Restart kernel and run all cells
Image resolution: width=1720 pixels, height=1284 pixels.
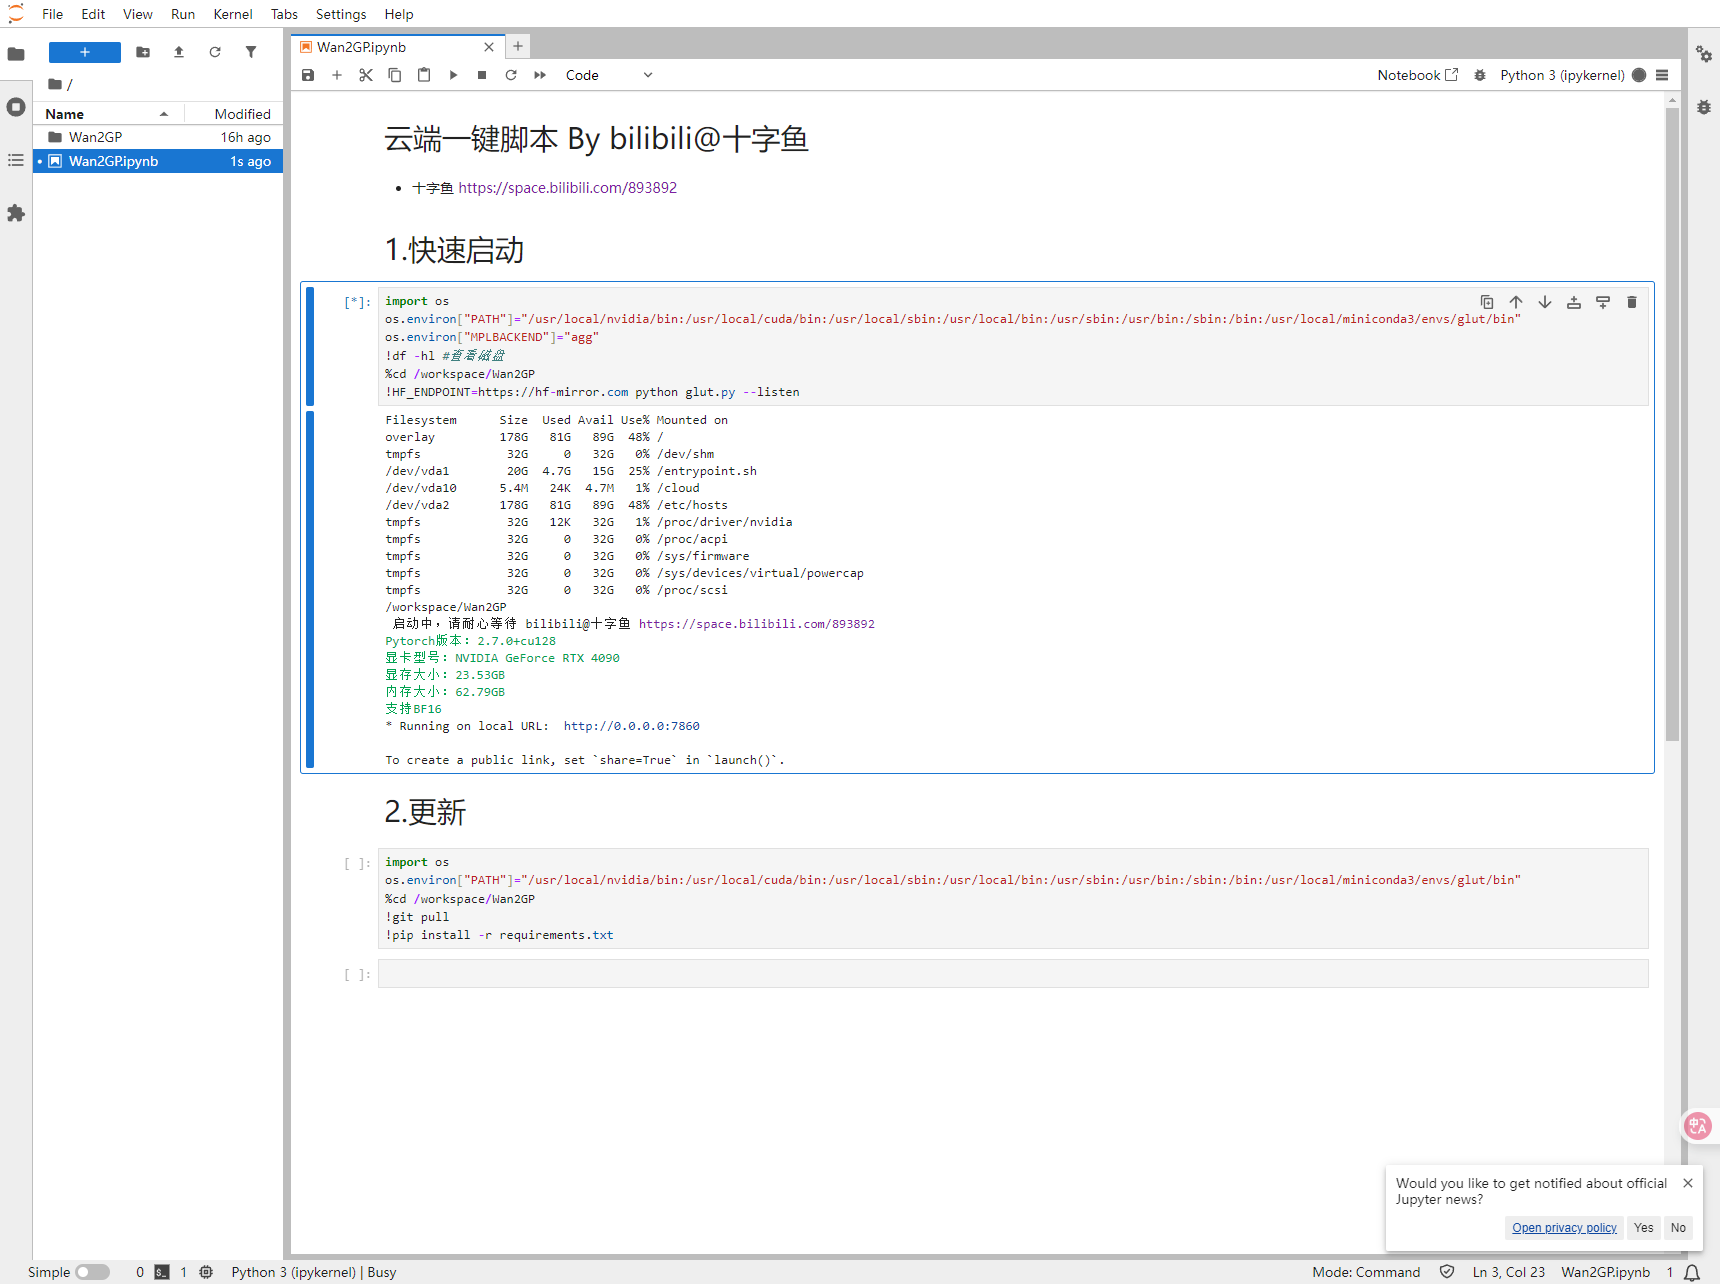[x=540, y=75]
